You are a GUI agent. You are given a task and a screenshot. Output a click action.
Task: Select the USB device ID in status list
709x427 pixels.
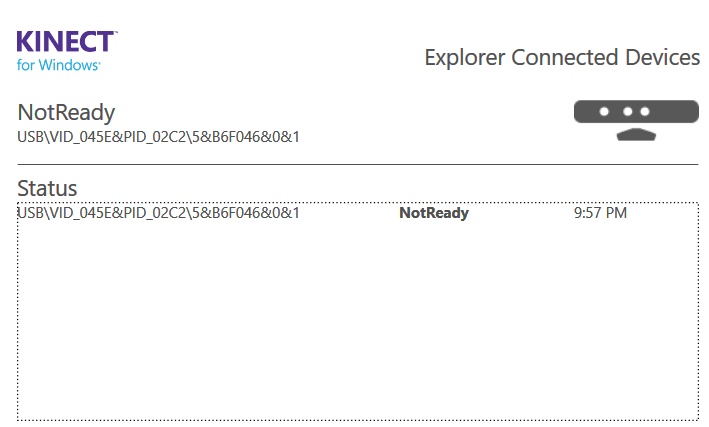click(158, 213)
